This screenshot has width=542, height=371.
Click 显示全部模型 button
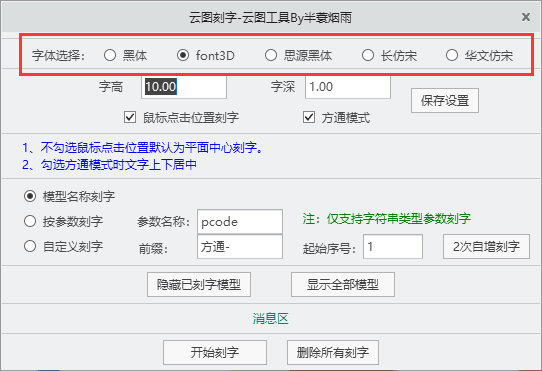click(x=343, y=285)
